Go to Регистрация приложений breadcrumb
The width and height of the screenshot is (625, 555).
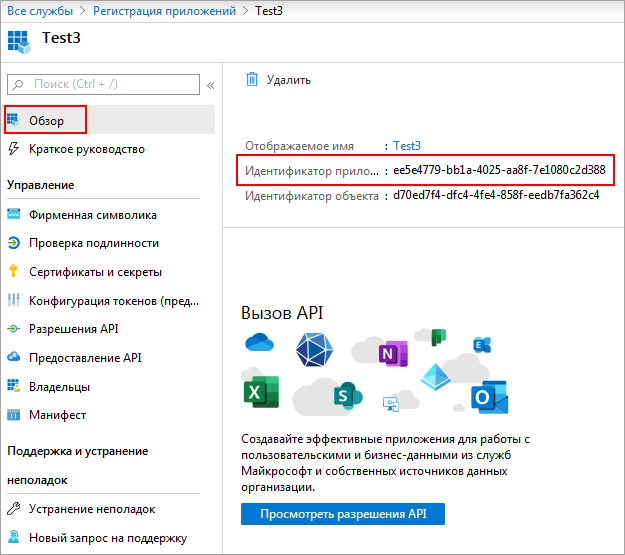click(x=164, y=11)
